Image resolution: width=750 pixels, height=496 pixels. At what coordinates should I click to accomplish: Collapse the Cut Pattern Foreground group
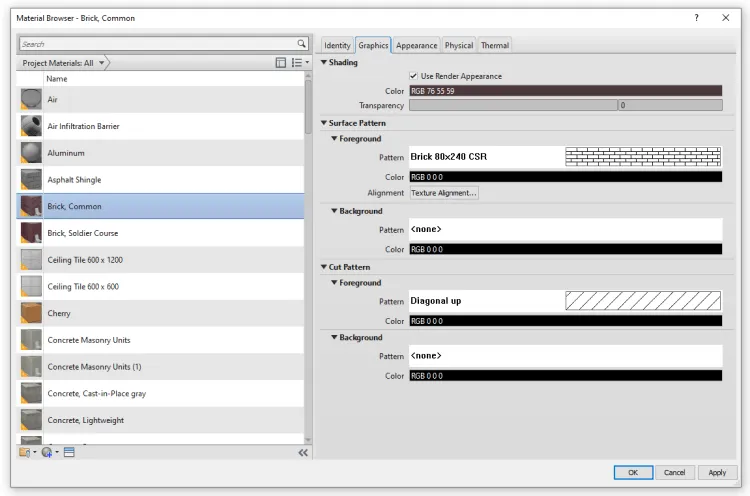[x=334, y=283]
